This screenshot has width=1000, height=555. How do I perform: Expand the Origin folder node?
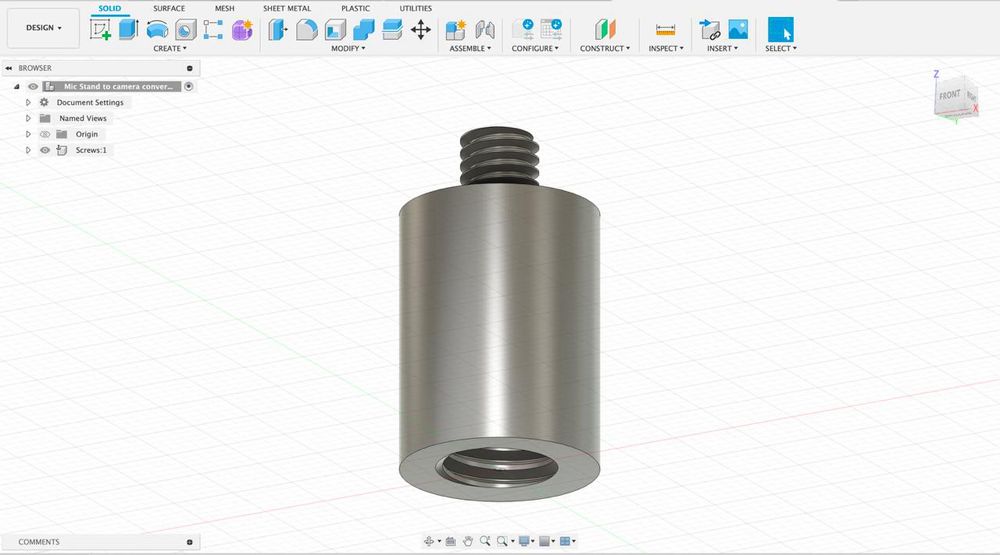point(28,134)
